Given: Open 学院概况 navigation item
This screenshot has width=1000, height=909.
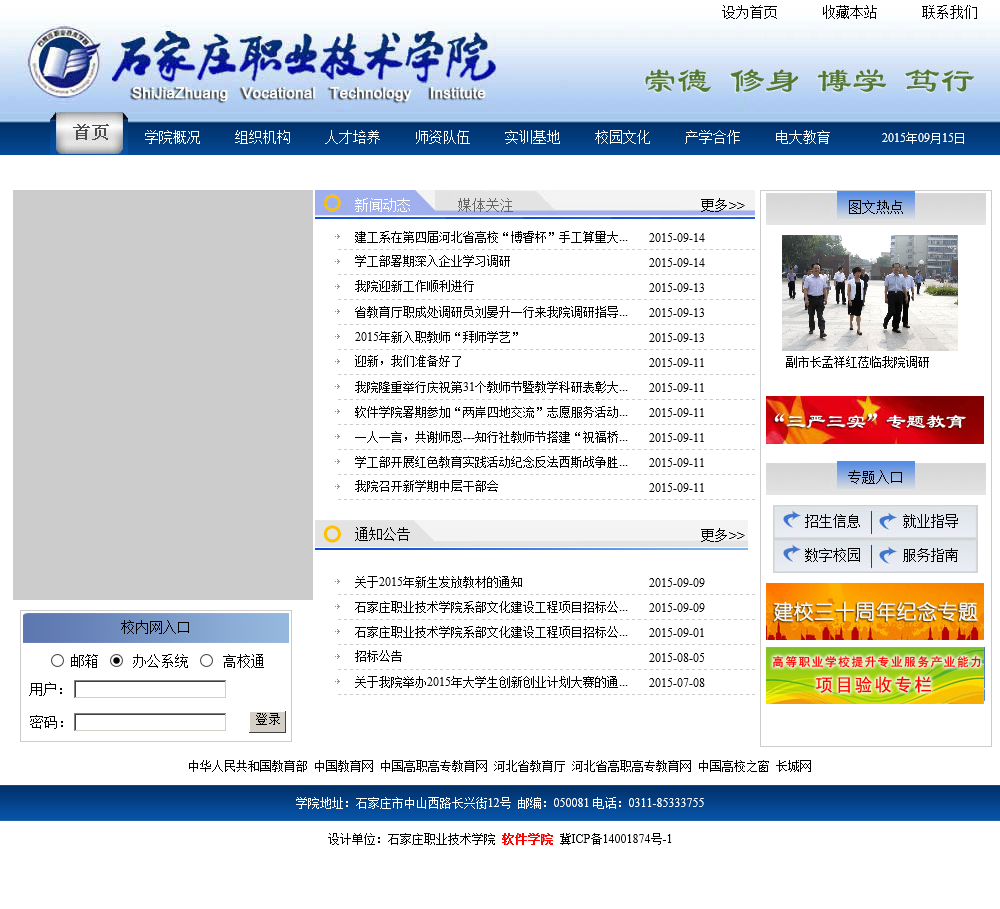Looking at the screenshot, I should 172,137.
